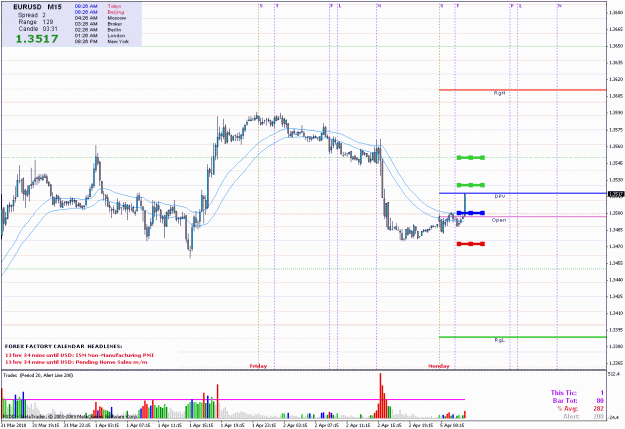Image resolution: width=625 pixels, height=429 pixels.
Task: Click FOREX FACTORY CALENDAR HEADLINES heading
Action: [x=64, y=346]
